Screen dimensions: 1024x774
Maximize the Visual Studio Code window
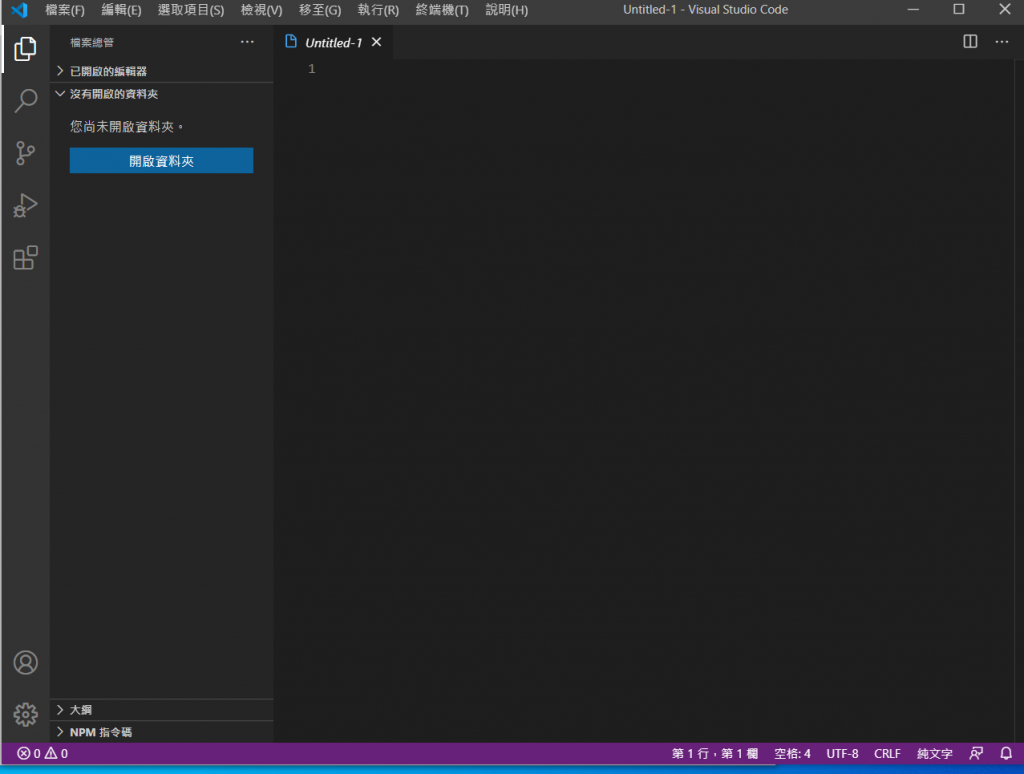coord(959,10)
